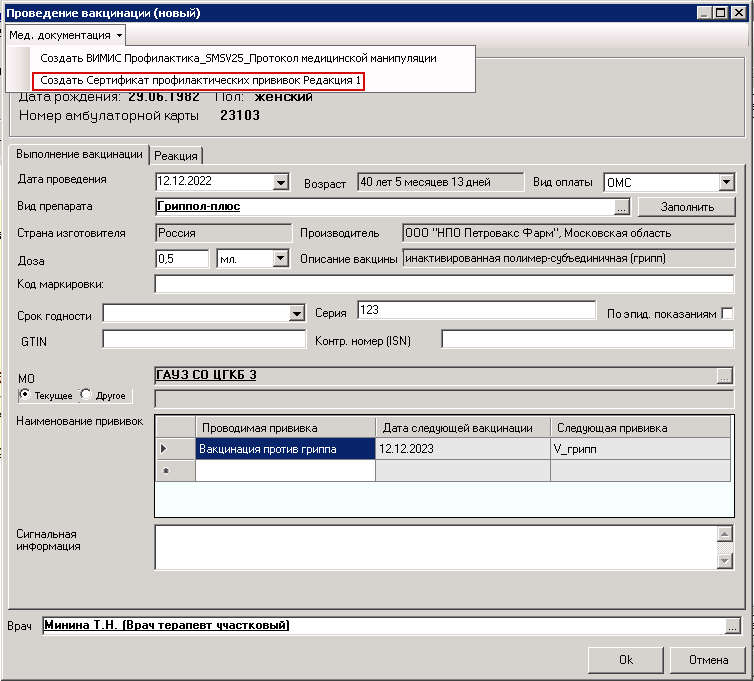Click ellipsis button next to Гриппол-плюс field
This screenshot has height=681, width=754.
coord(622,207)
